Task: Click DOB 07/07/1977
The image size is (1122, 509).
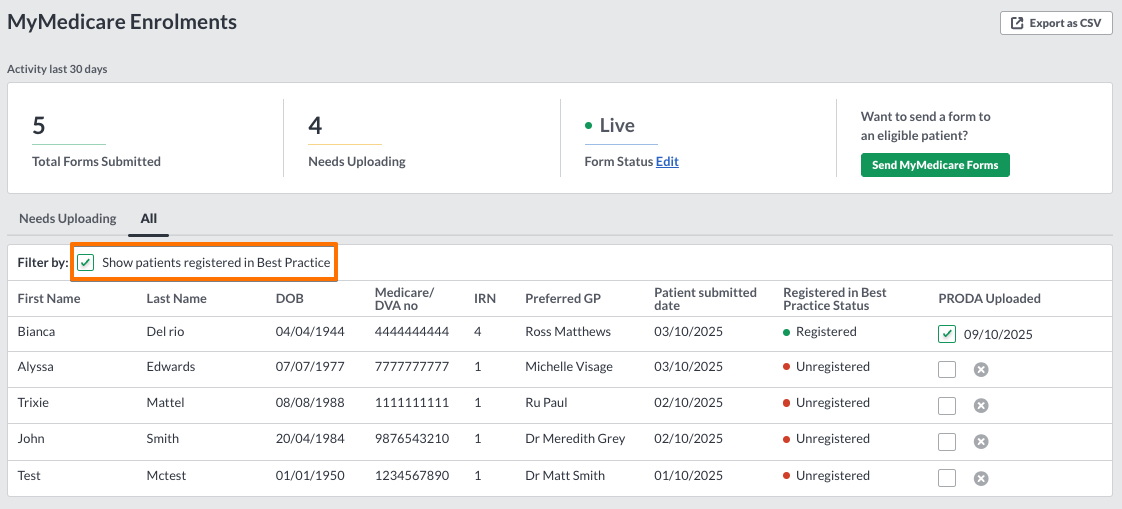Action: [310, 367]
